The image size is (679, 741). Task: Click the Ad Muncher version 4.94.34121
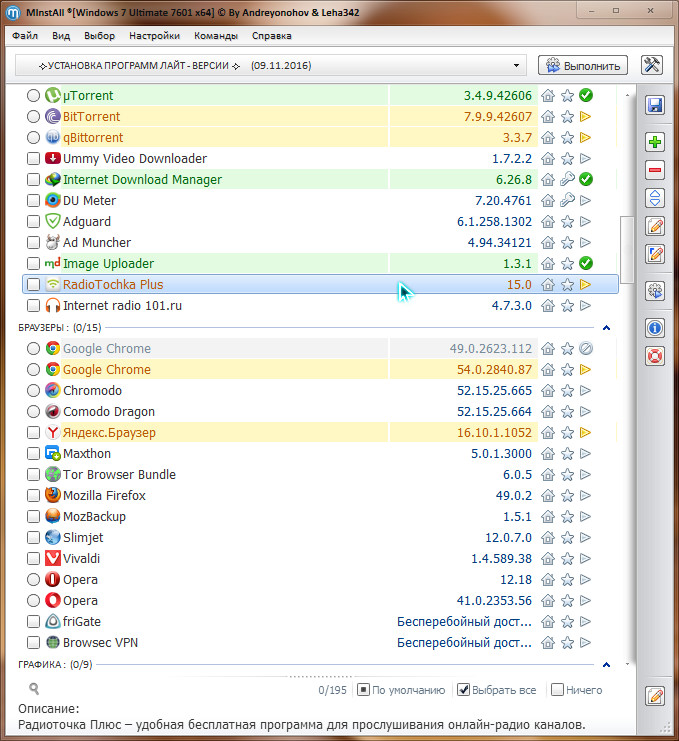[499, 243]
